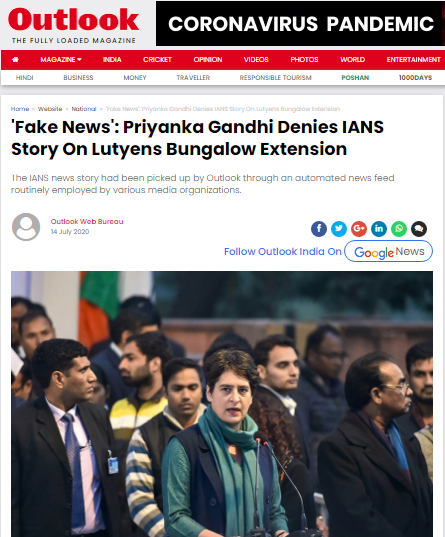Share article on LinkedIn
Viewport: 445px width, 537px height.
pyautogui.click(x=379, y=228)
